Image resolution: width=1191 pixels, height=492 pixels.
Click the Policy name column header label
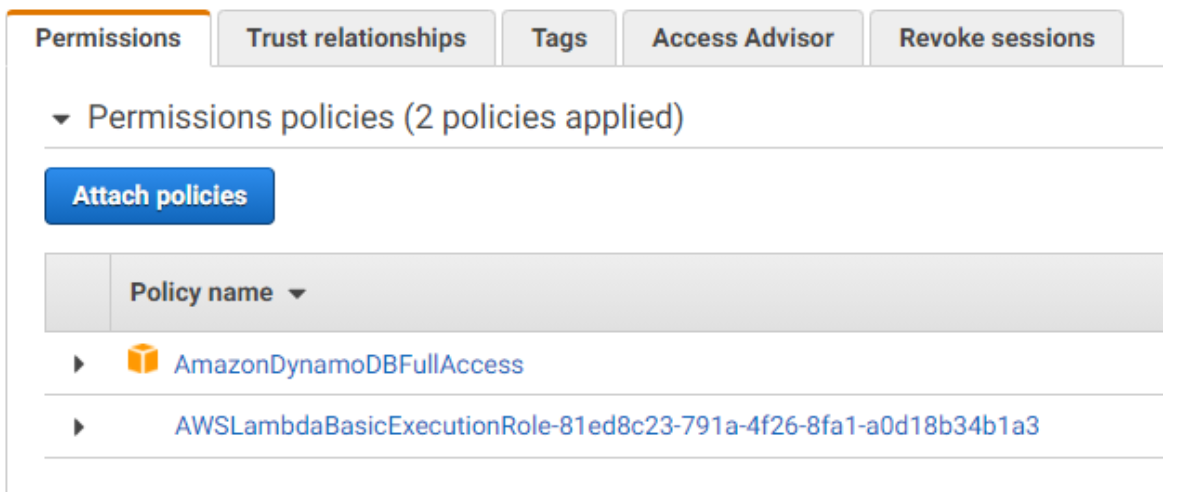click(x=201, y=293)
